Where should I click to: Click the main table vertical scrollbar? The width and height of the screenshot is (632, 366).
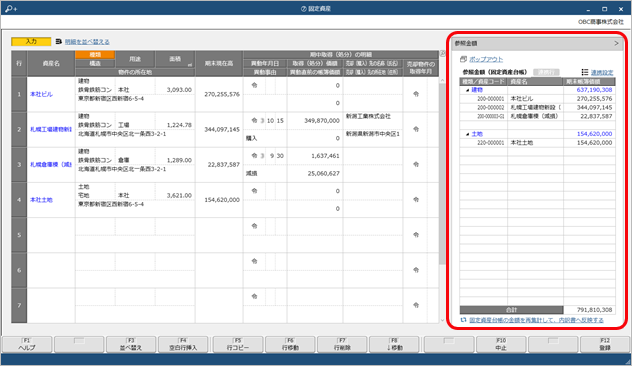coord(442,173)
